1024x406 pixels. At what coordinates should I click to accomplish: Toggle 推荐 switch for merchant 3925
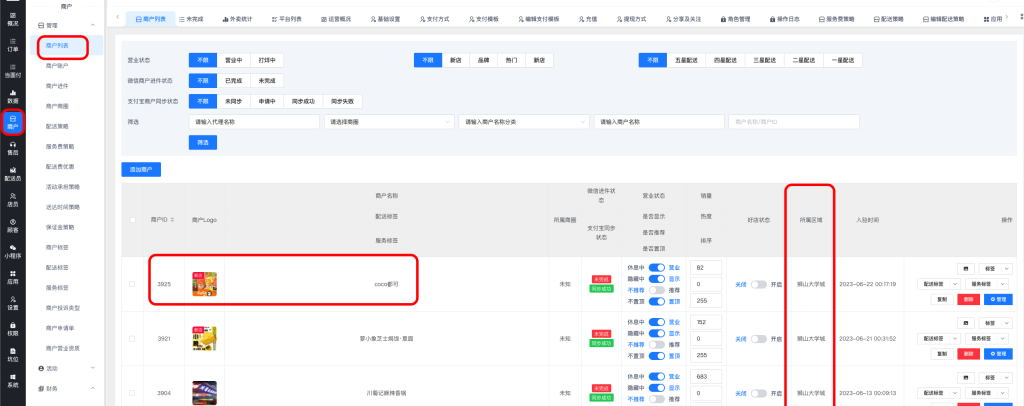click(657, 289)
